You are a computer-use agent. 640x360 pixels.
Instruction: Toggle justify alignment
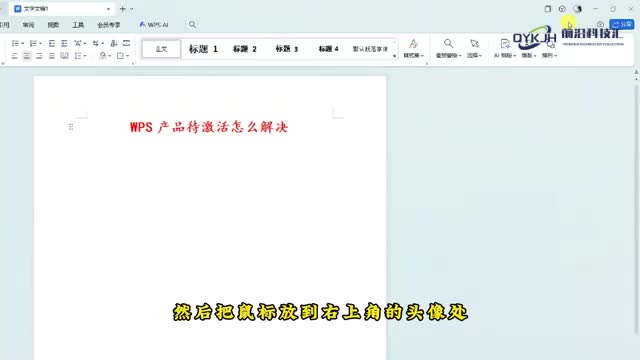[52, 56]
